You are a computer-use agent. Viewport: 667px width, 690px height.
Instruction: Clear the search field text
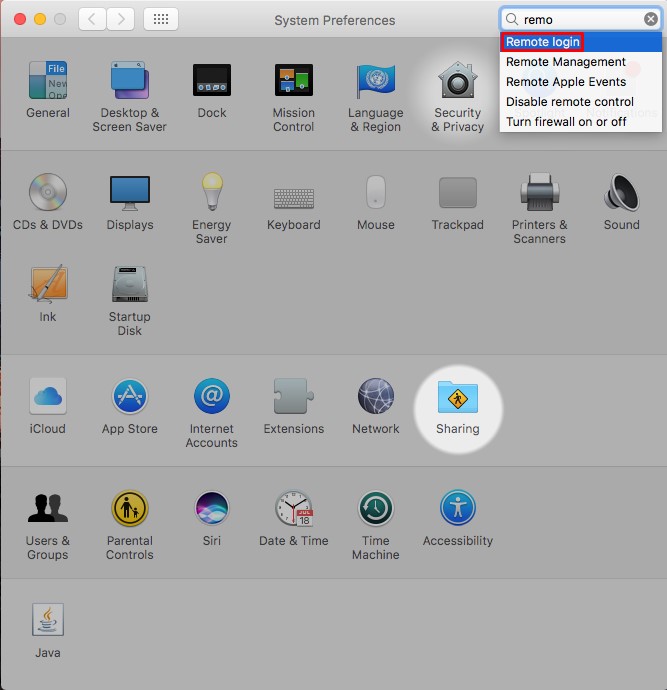click(651, 19)
